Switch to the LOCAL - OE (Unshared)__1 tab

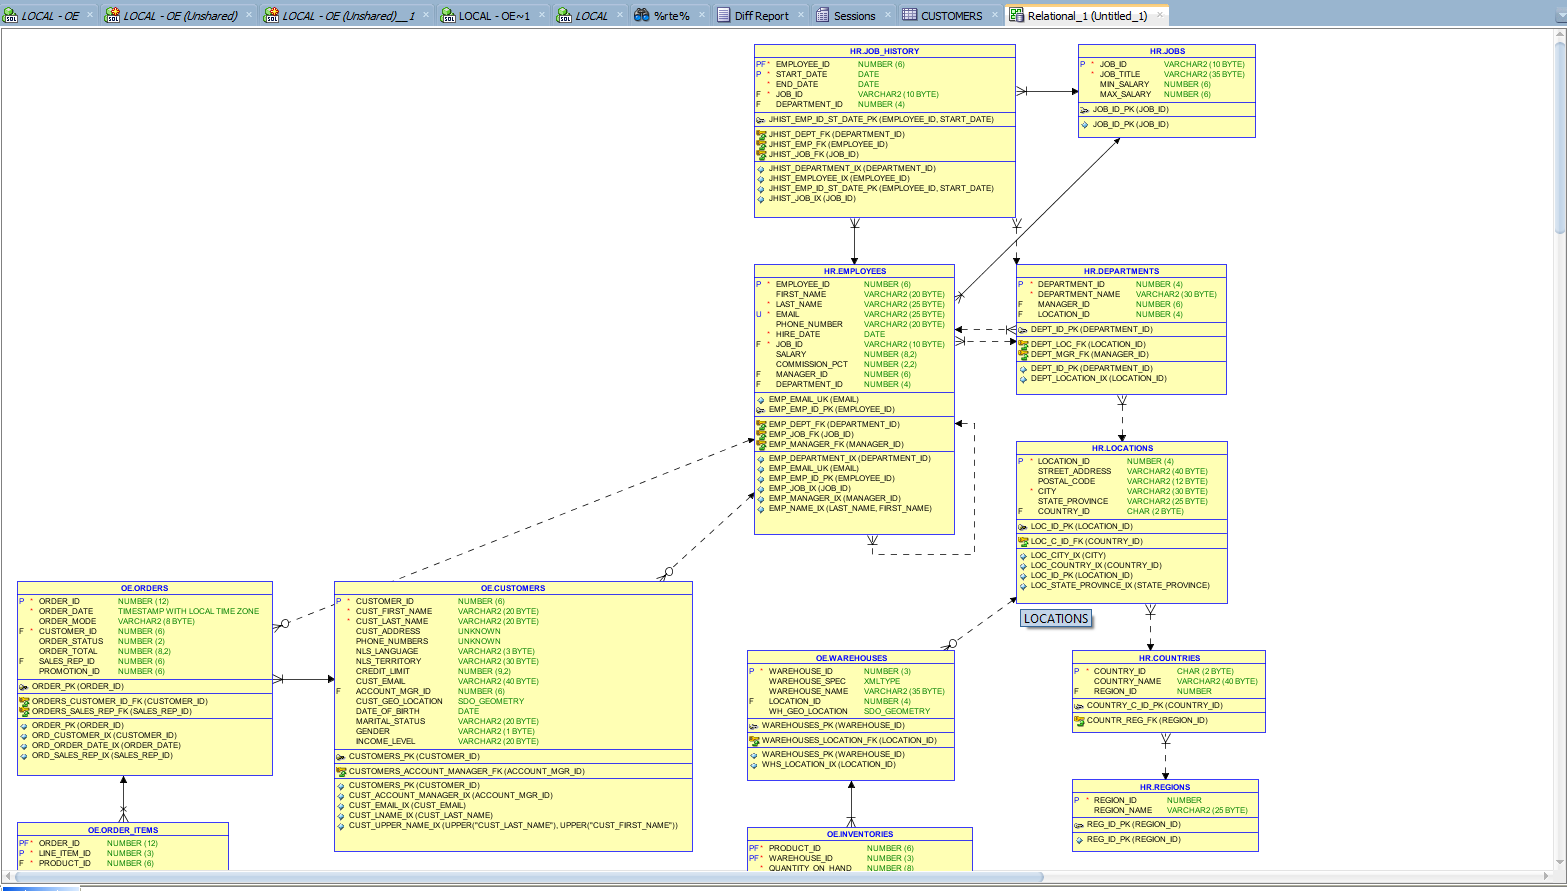(x=348, y=16)
